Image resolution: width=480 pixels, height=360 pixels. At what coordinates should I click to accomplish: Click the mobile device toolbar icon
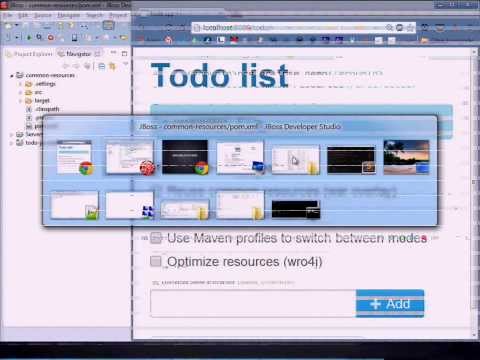(74, 38)
